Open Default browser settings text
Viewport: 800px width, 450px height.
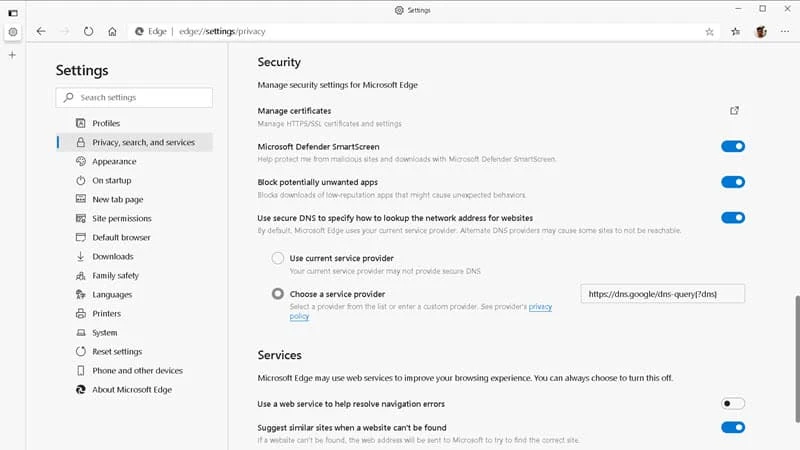point(121,237)
